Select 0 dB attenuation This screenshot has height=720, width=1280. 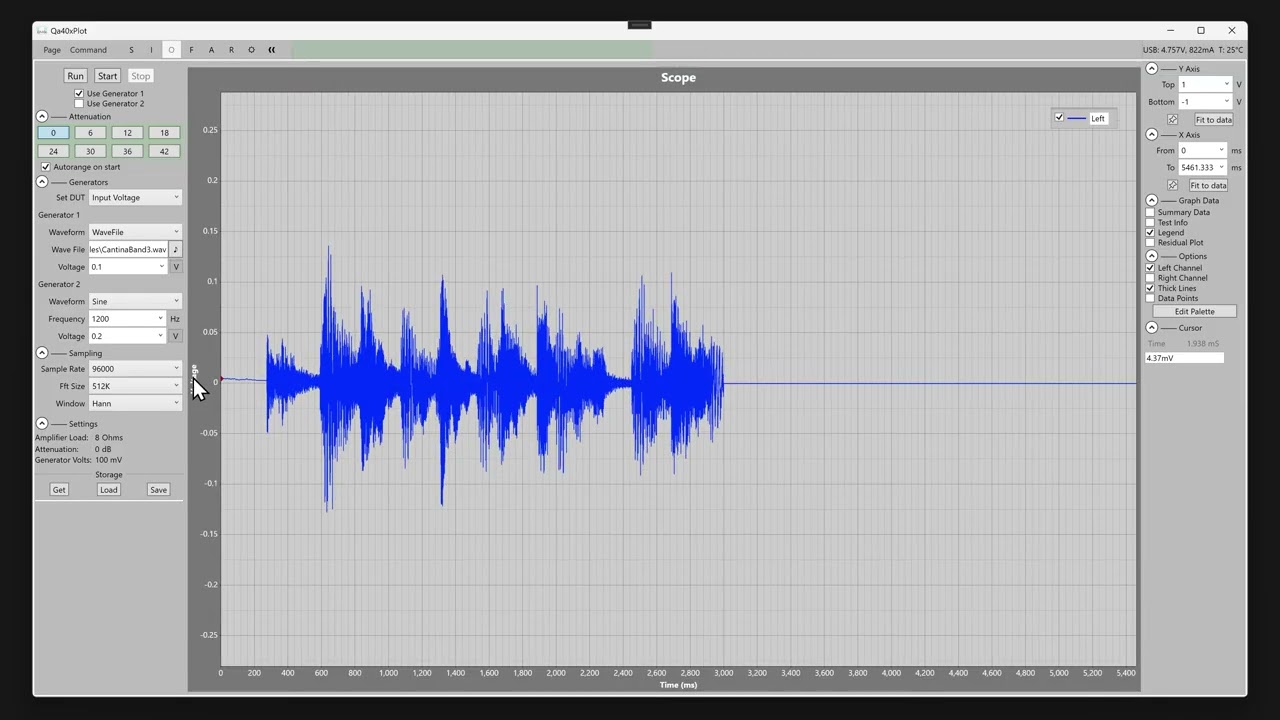pos(53,133)
